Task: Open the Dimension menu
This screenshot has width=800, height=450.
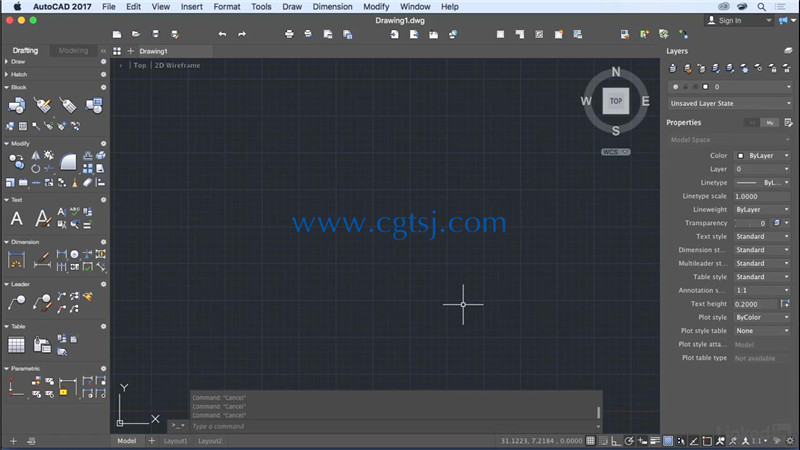Action: pos(332,7)
